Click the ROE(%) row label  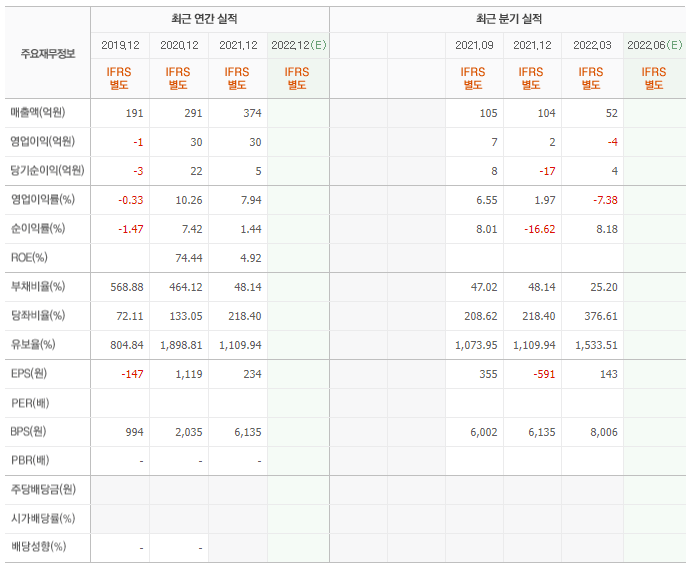click(29, 258)
